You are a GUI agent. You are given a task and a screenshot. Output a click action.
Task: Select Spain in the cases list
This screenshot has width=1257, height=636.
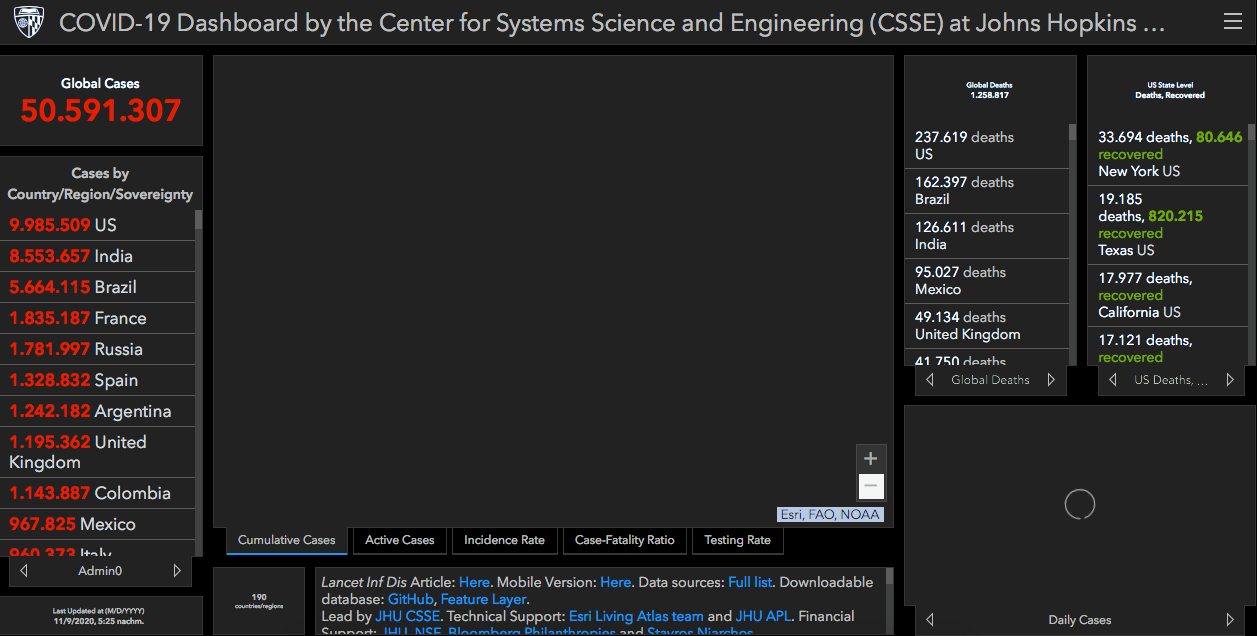[97, 380]
